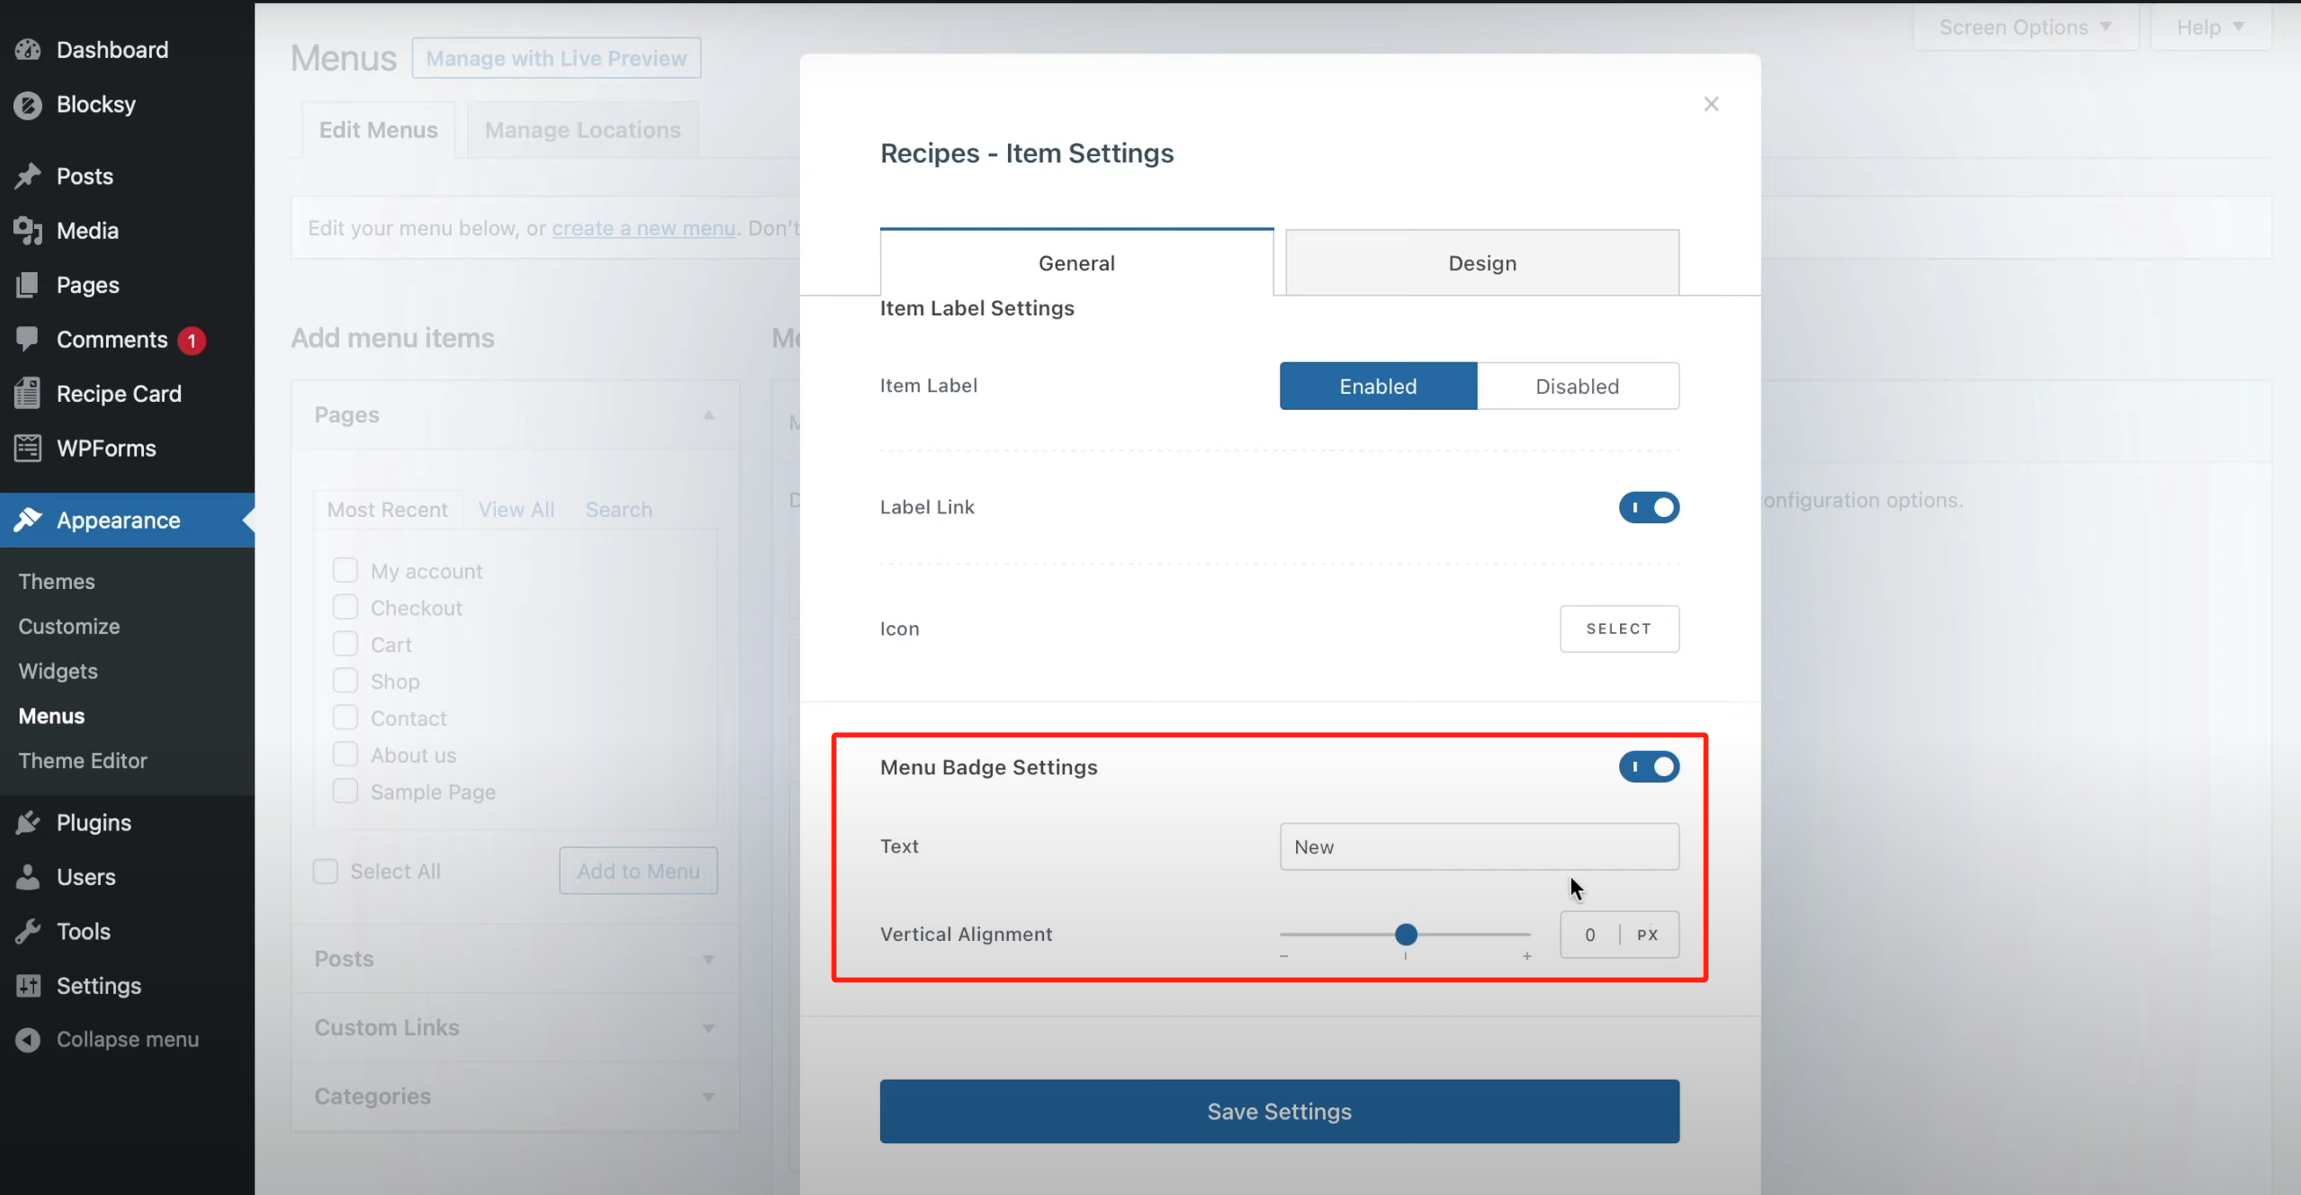The image size is (2301, 1195).
Task: Click the Tools wrench icon
Action: point(28,931)
